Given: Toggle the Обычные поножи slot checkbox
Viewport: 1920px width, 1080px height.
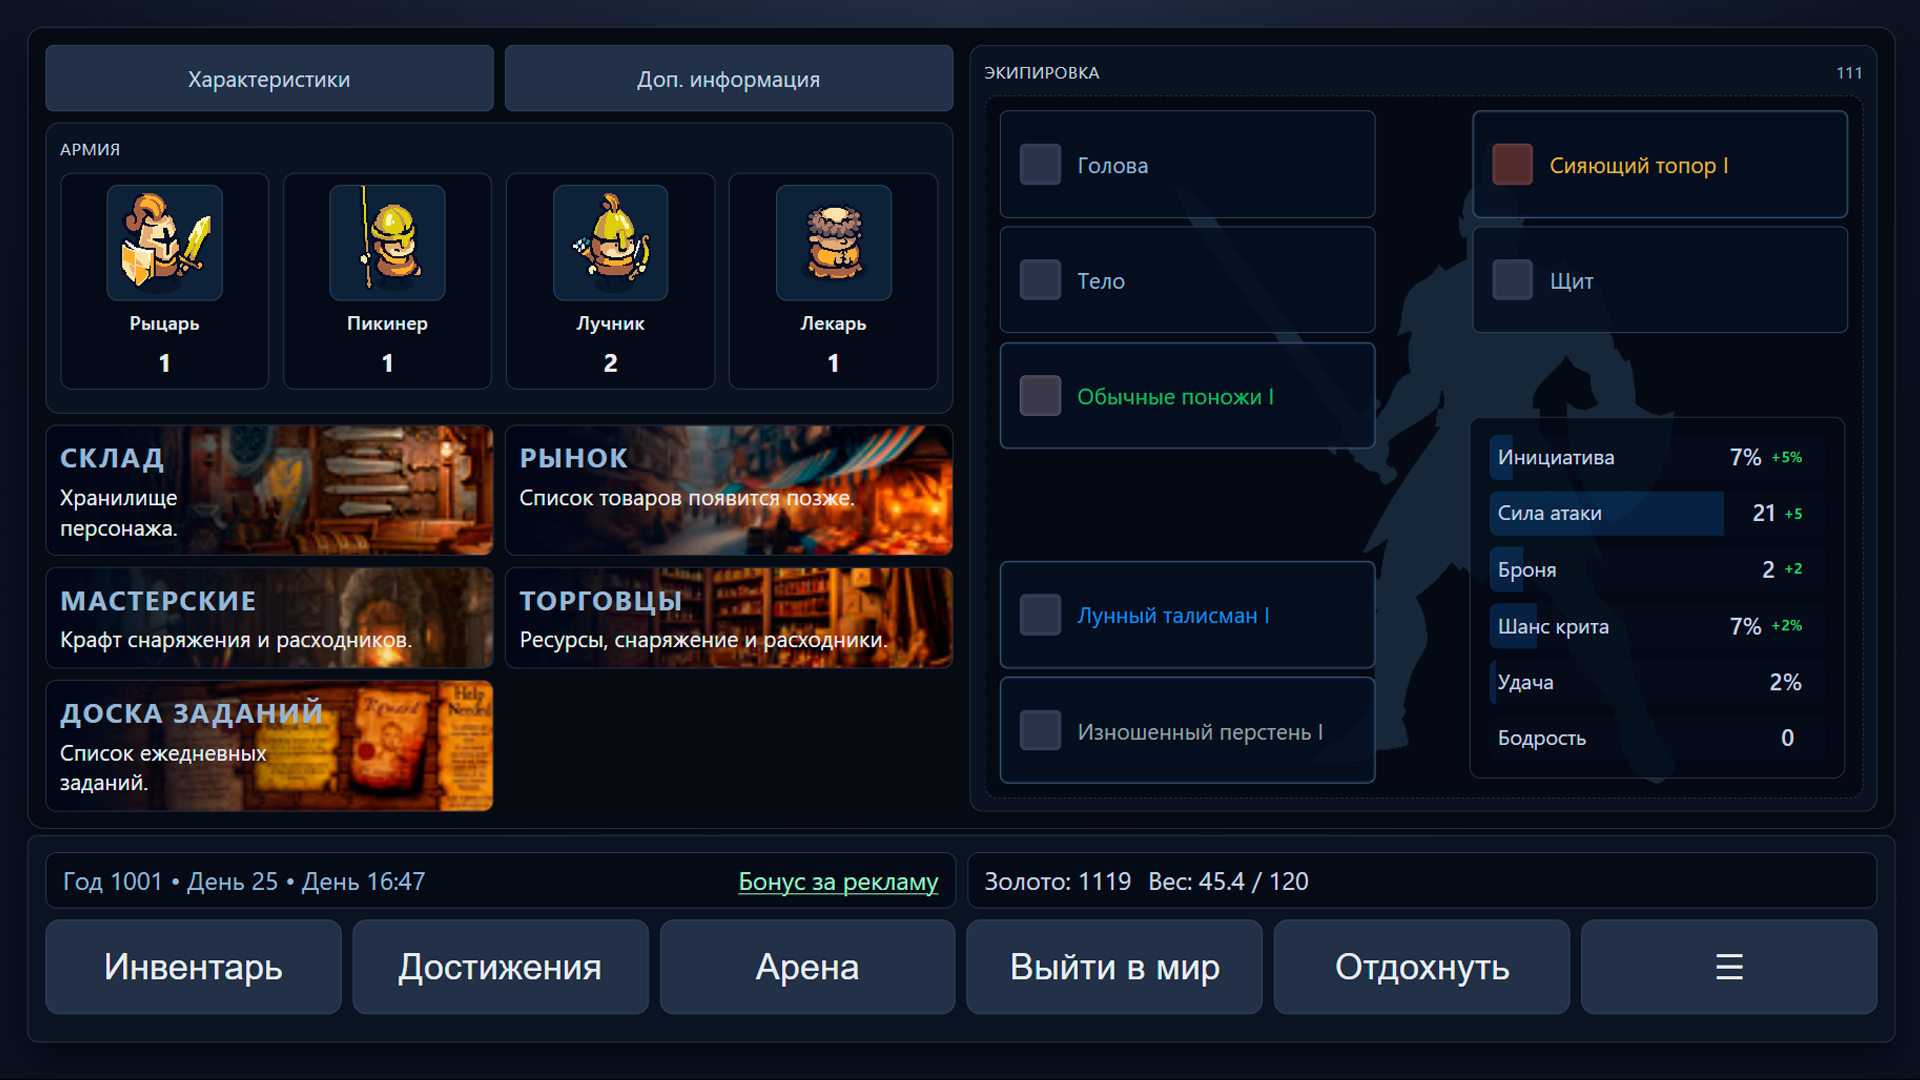Looking at the screenshot, I should coord(1040,395).
